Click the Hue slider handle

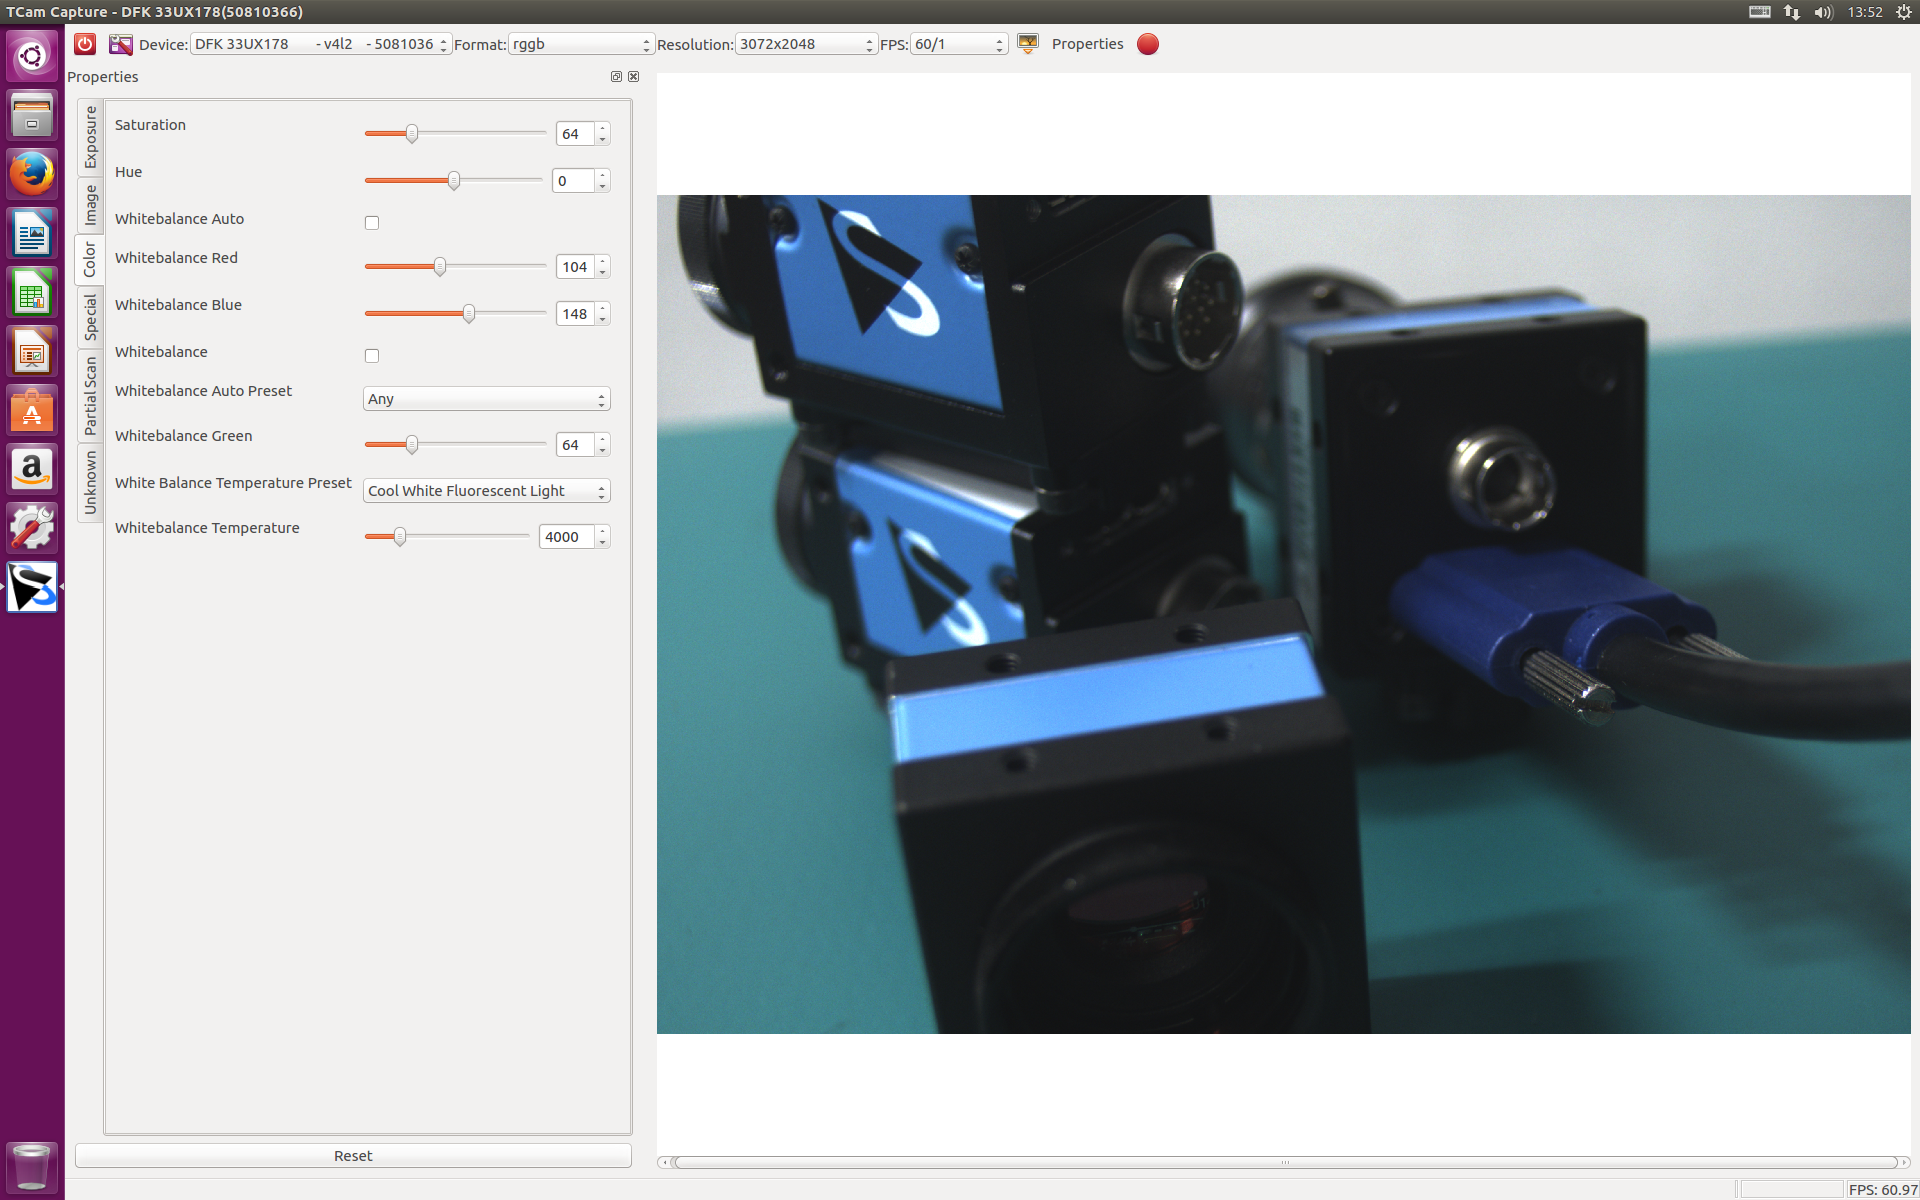(454, 180)
